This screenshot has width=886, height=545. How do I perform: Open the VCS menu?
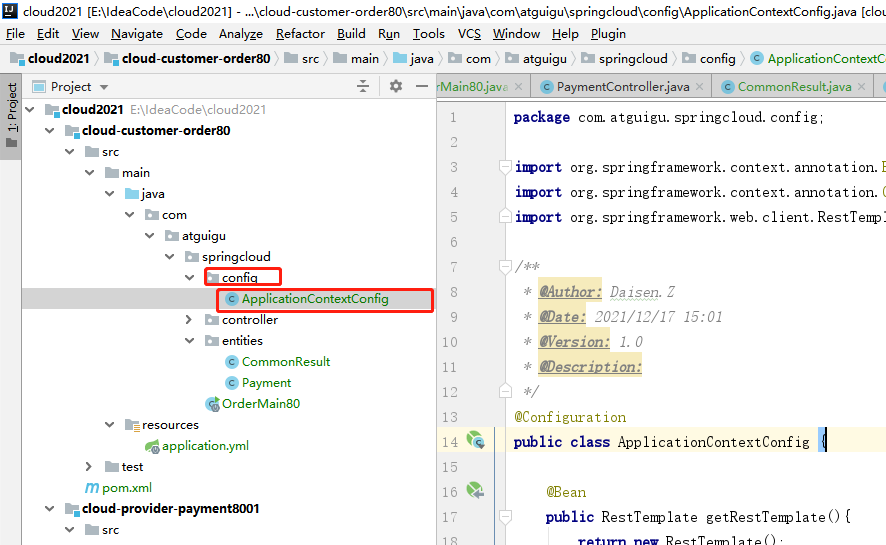(x=469, y=34)
